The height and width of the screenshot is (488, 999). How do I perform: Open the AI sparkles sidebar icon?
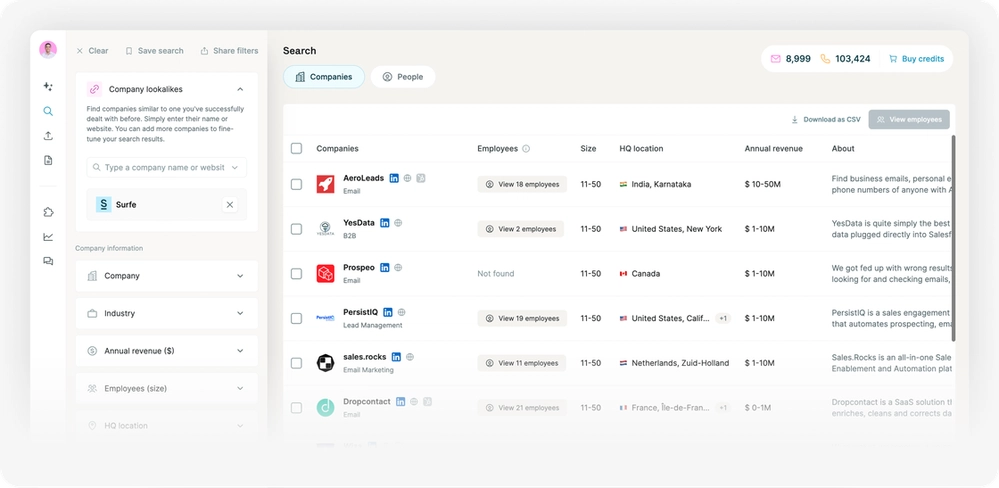click(x=48, y=87)
